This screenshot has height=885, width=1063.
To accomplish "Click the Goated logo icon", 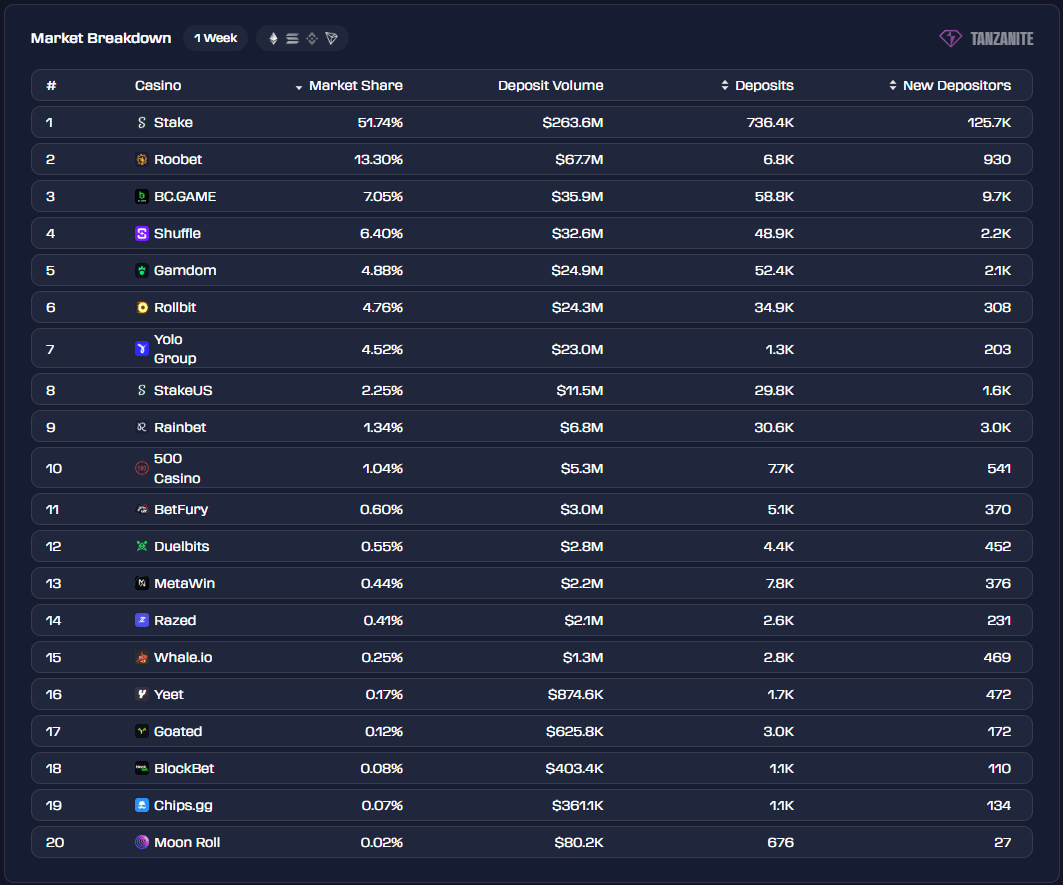I will pos(142,731).
